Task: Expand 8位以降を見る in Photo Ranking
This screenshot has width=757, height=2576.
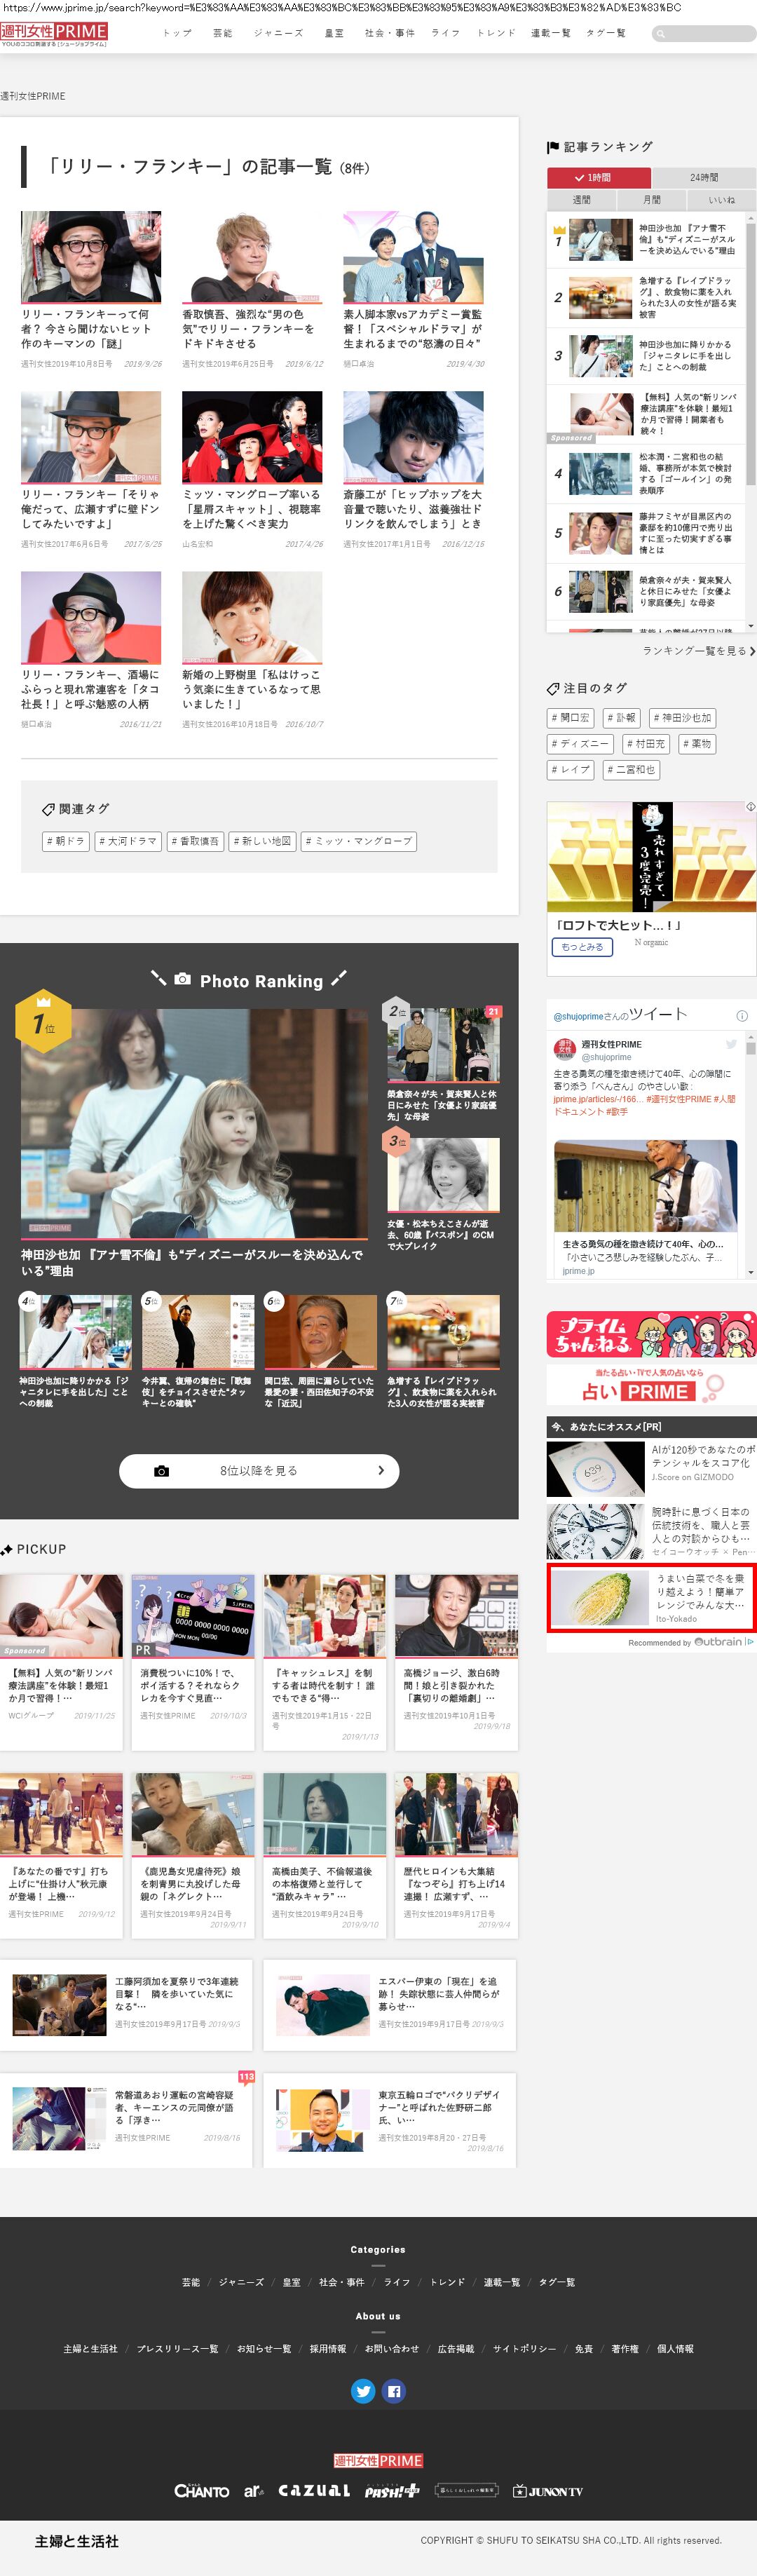Action: [259, 1470]
